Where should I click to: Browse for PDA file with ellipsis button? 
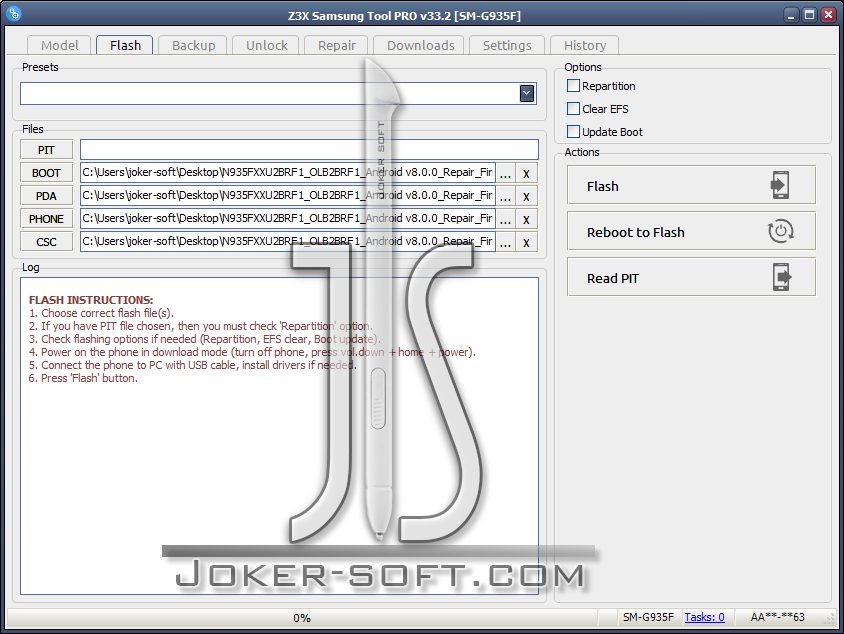505,196
